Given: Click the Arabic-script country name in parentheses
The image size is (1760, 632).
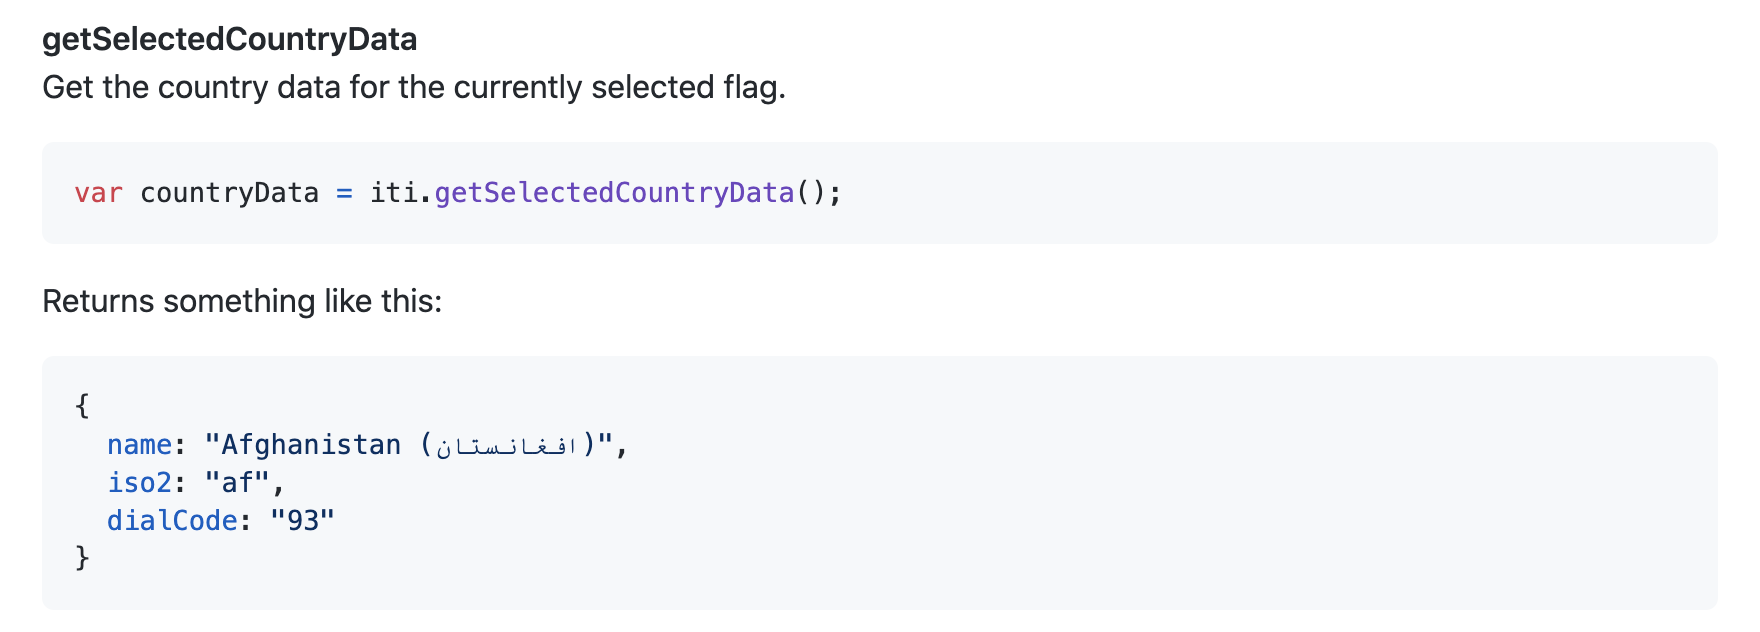Looking at the screenshot, I should pos(507,446).
